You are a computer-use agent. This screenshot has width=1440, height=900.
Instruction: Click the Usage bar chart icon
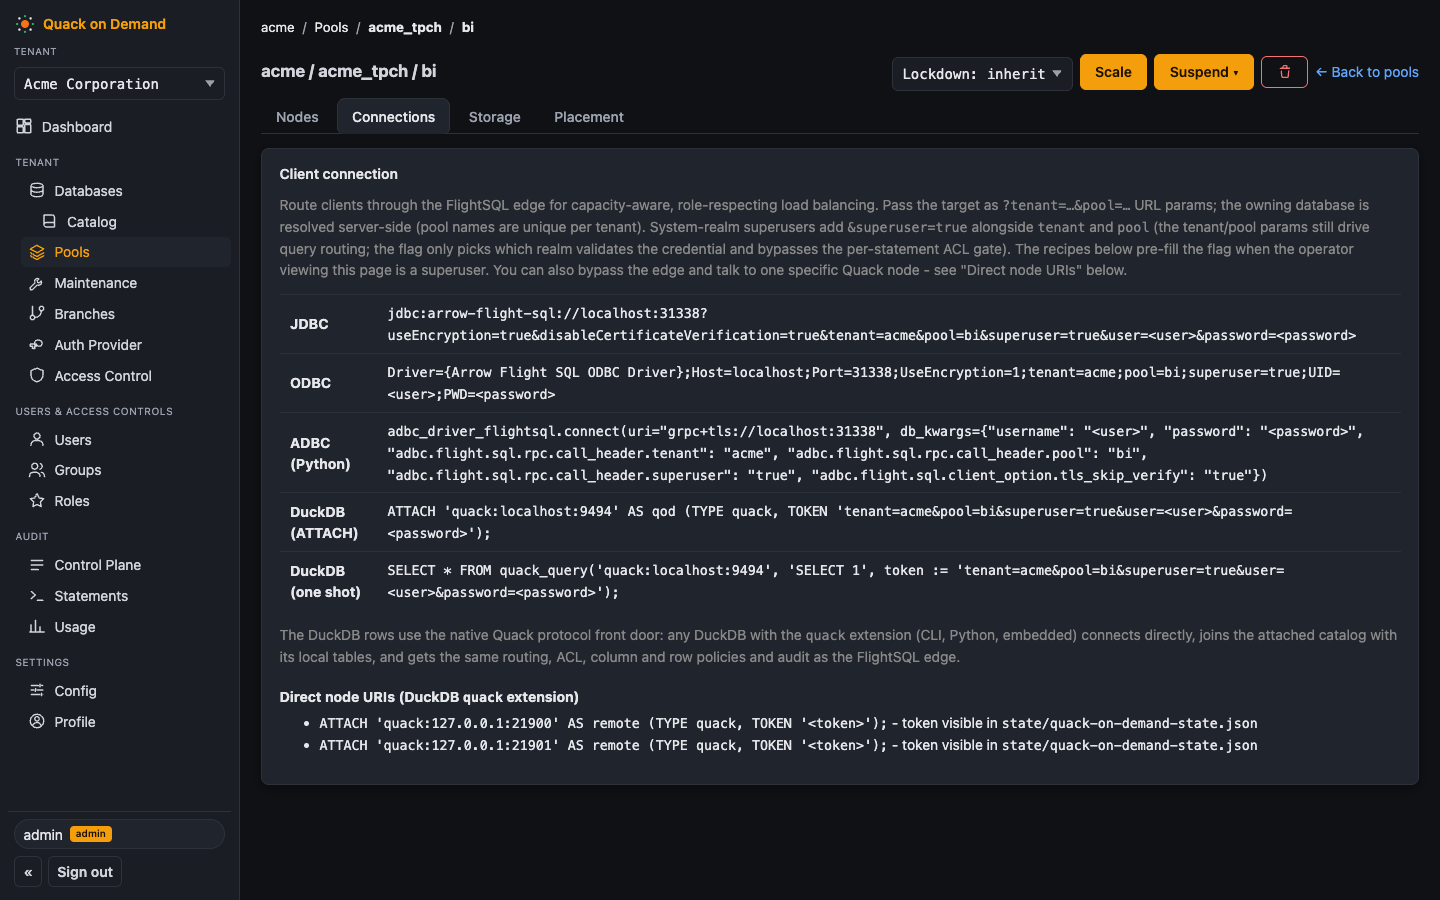37,627
